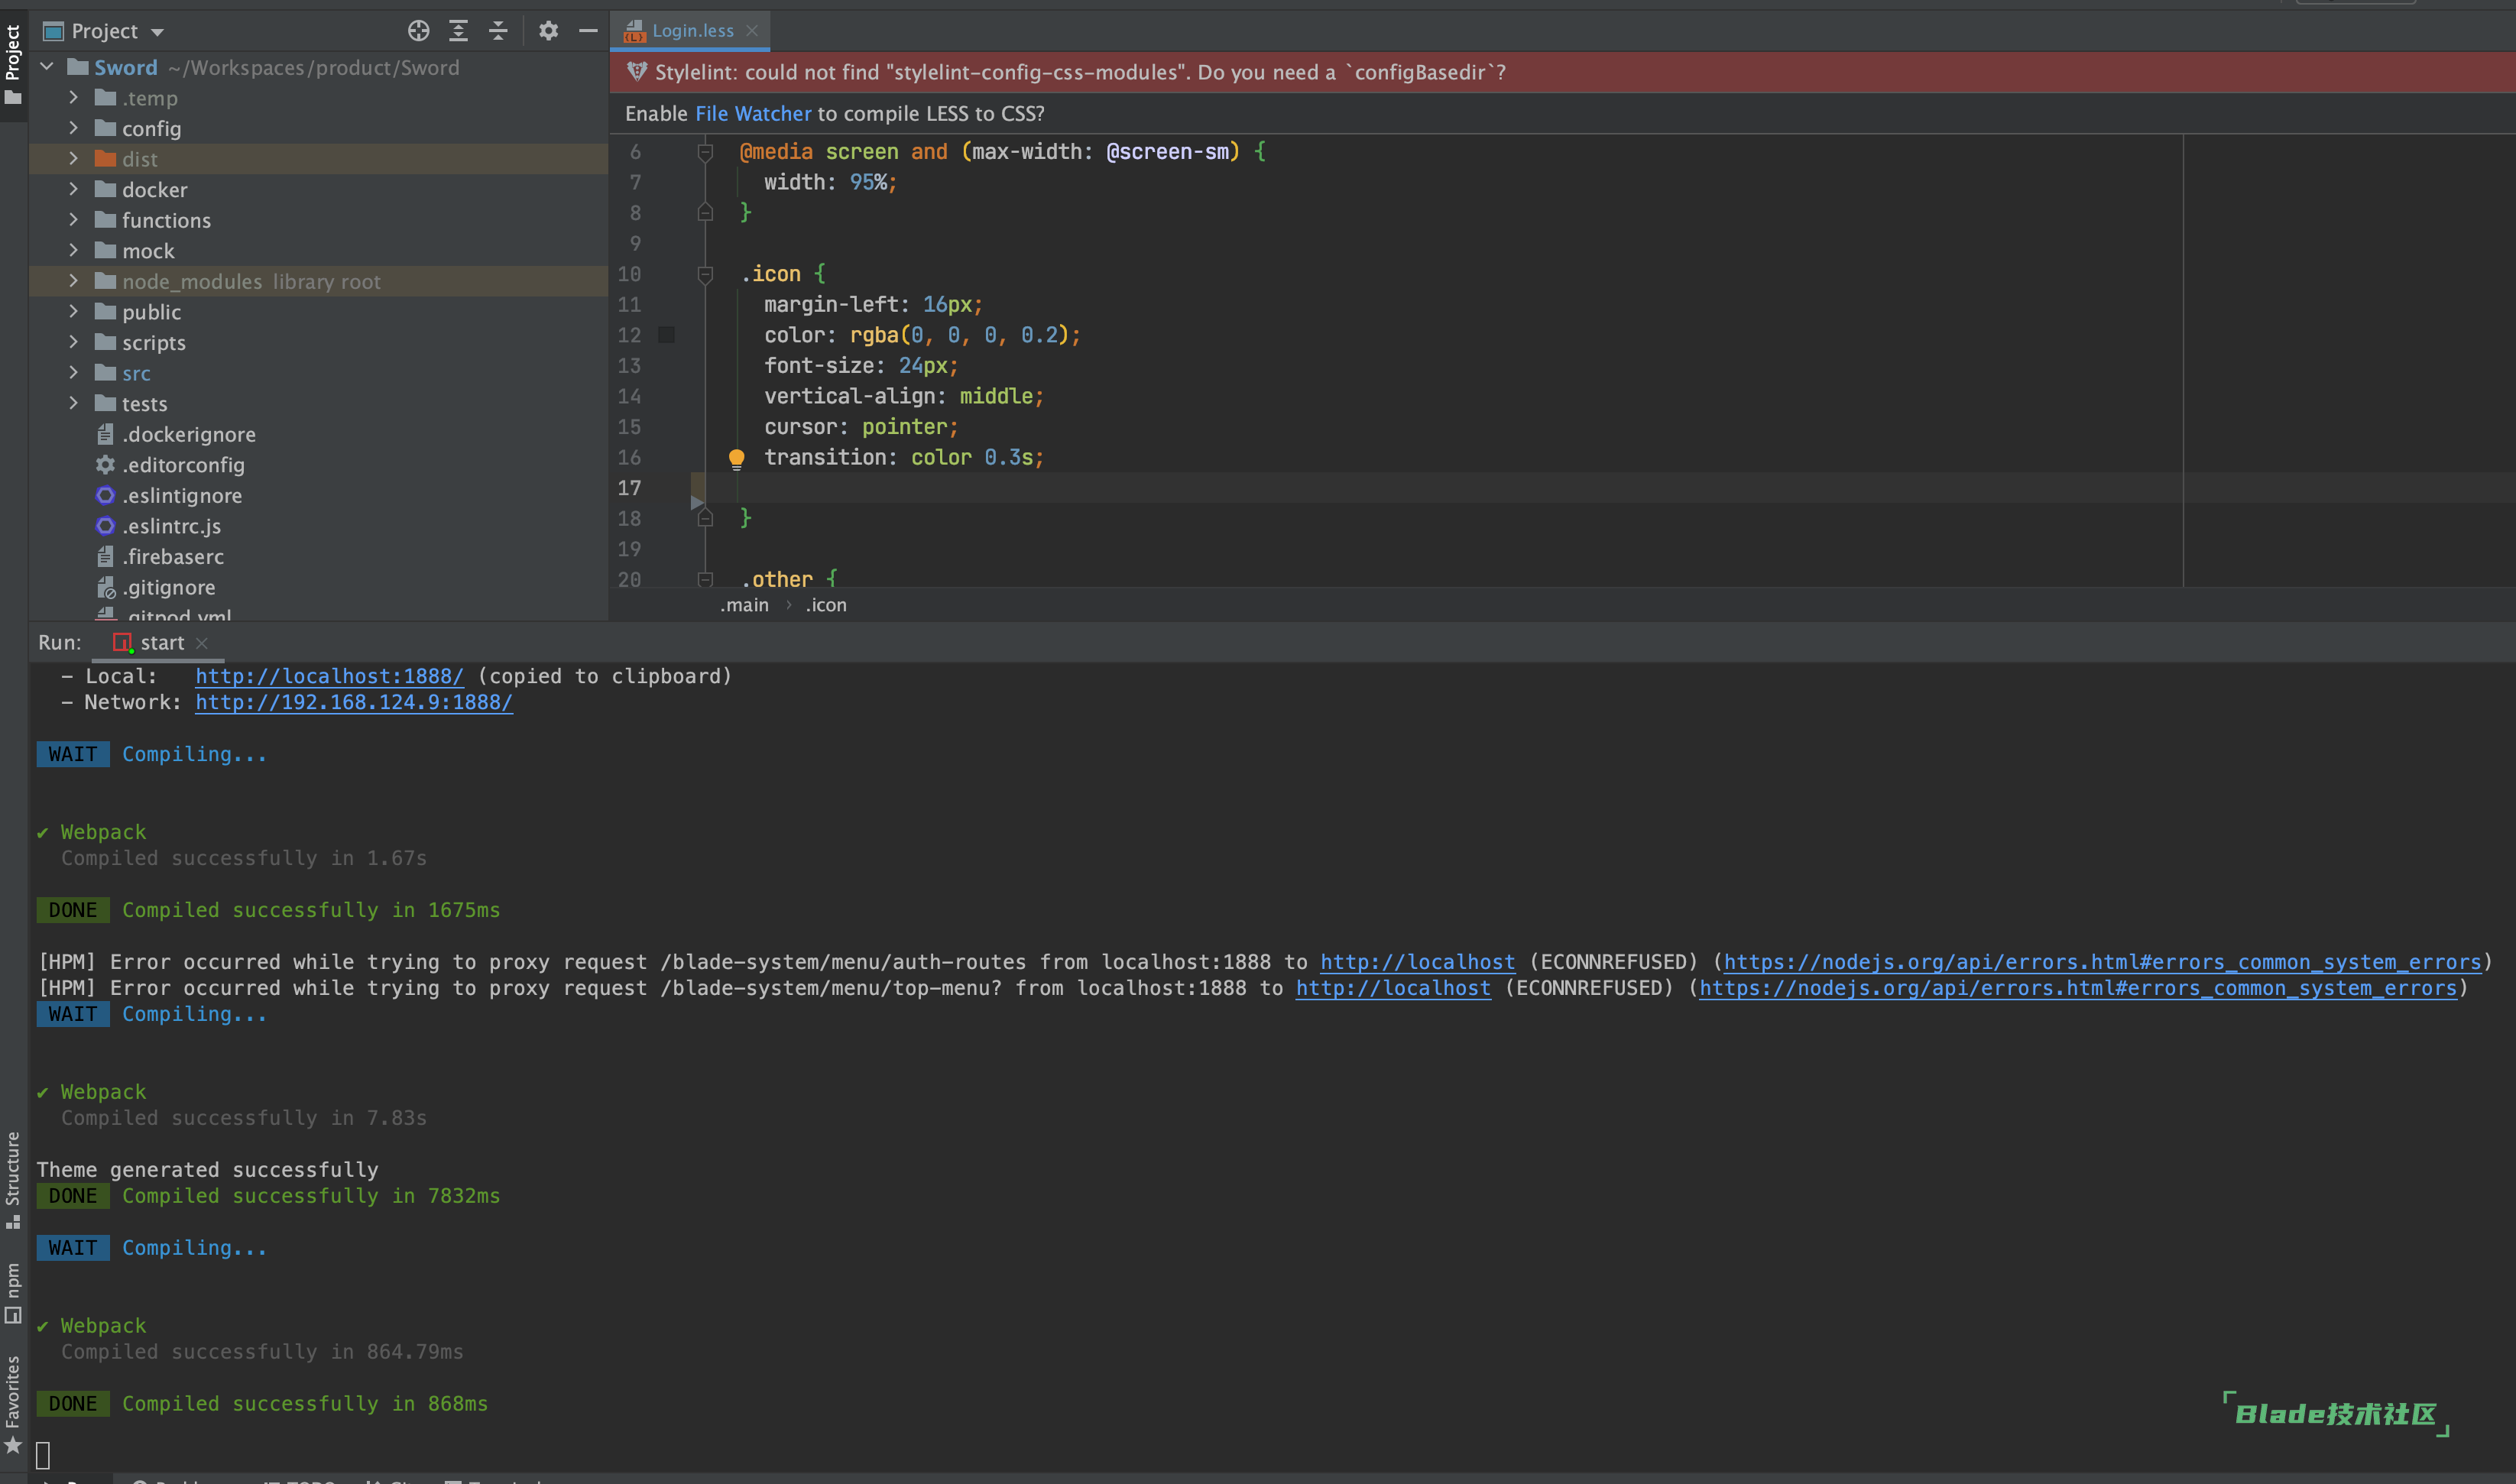Open the network http://192.168.124.9:1888/ link
2516x1484 pixels.
click(x=354, y=702)
